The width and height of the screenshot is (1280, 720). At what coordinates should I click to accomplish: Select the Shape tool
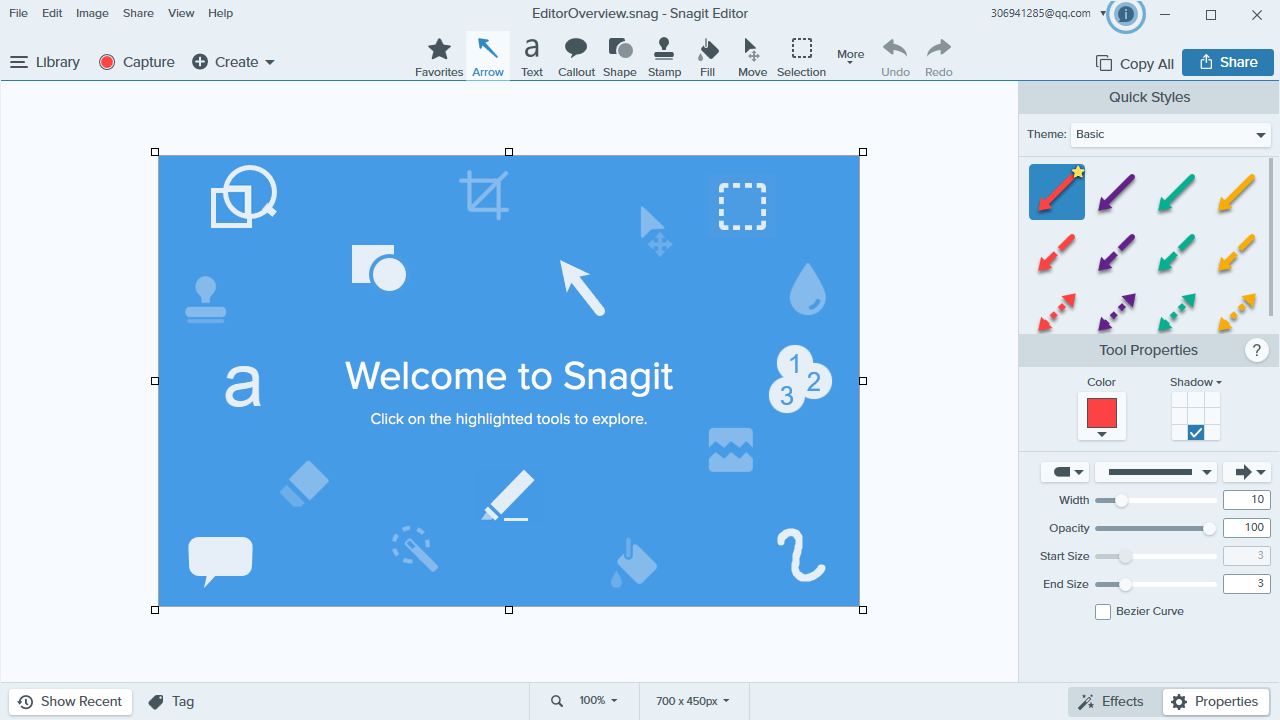pos(619,55)
